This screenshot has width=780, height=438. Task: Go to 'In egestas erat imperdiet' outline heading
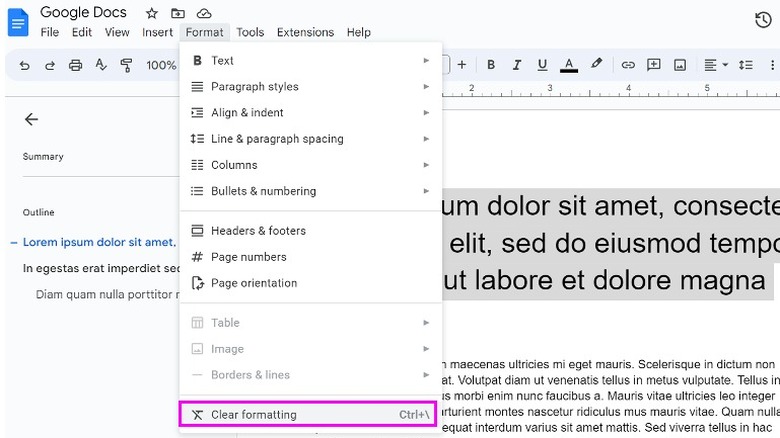101,268
